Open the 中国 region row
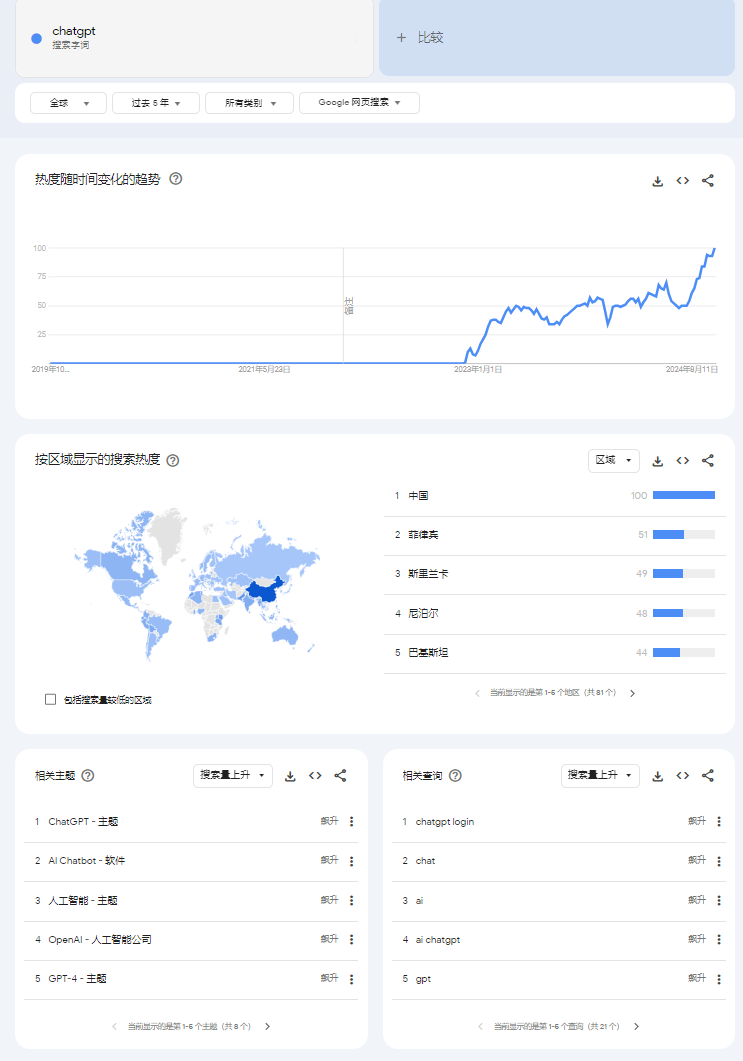This screenshot has width=743, height=1061. 554,496
